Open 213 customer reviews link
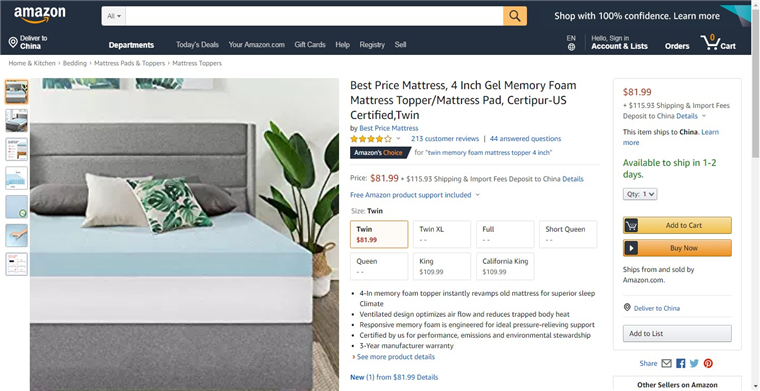This screenshot has height=391, width=760. point(445,139)
